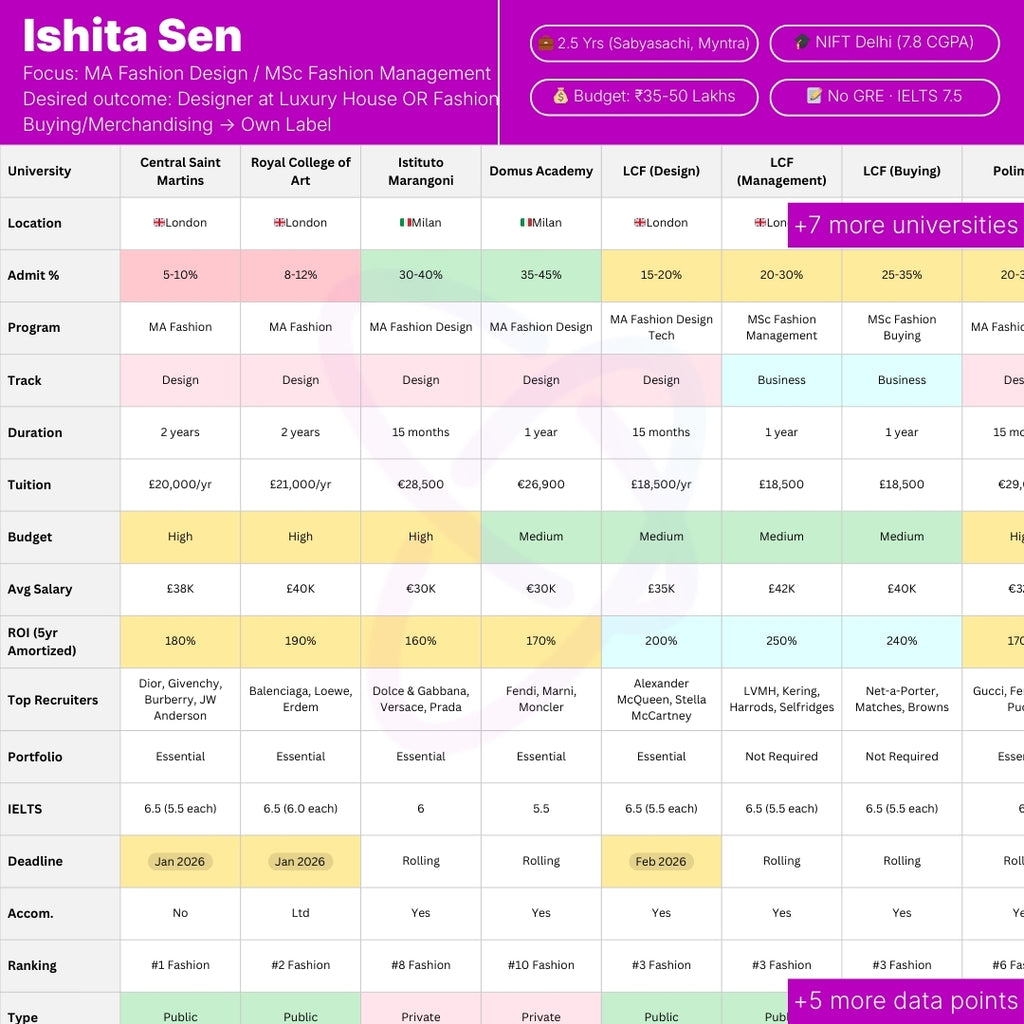Open the +7 more universities banner
Image resolution: width=1024 pixels, height=1024 pixels.
[x=906, y=225]
